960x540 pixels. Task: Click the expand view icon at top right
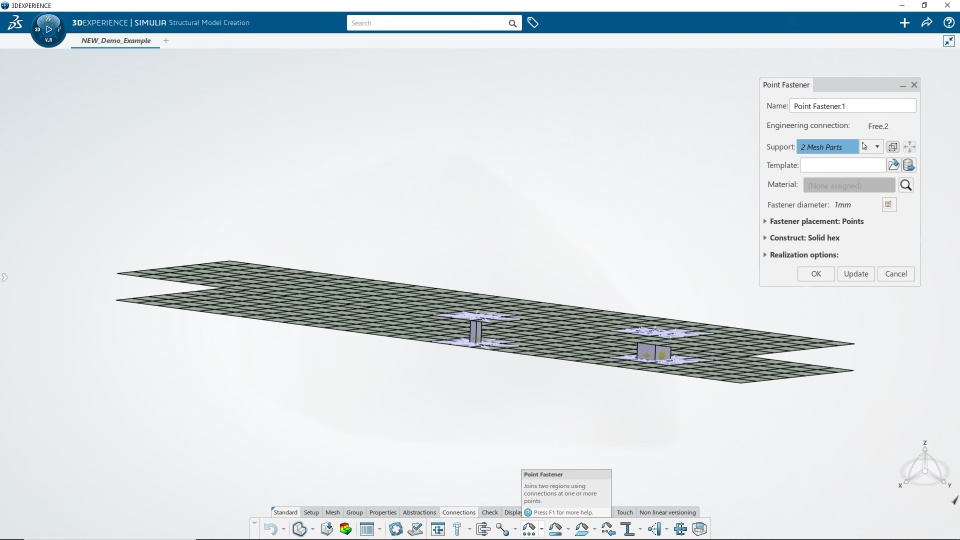coord(948,41)
